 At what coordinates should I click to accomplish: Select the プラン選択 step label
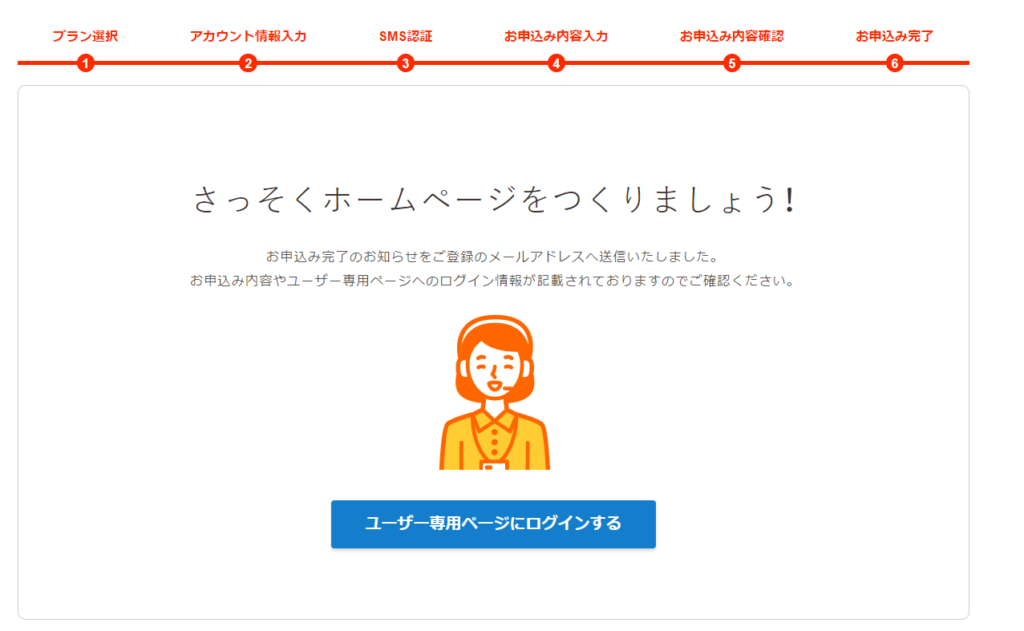[x=86, y=36]
